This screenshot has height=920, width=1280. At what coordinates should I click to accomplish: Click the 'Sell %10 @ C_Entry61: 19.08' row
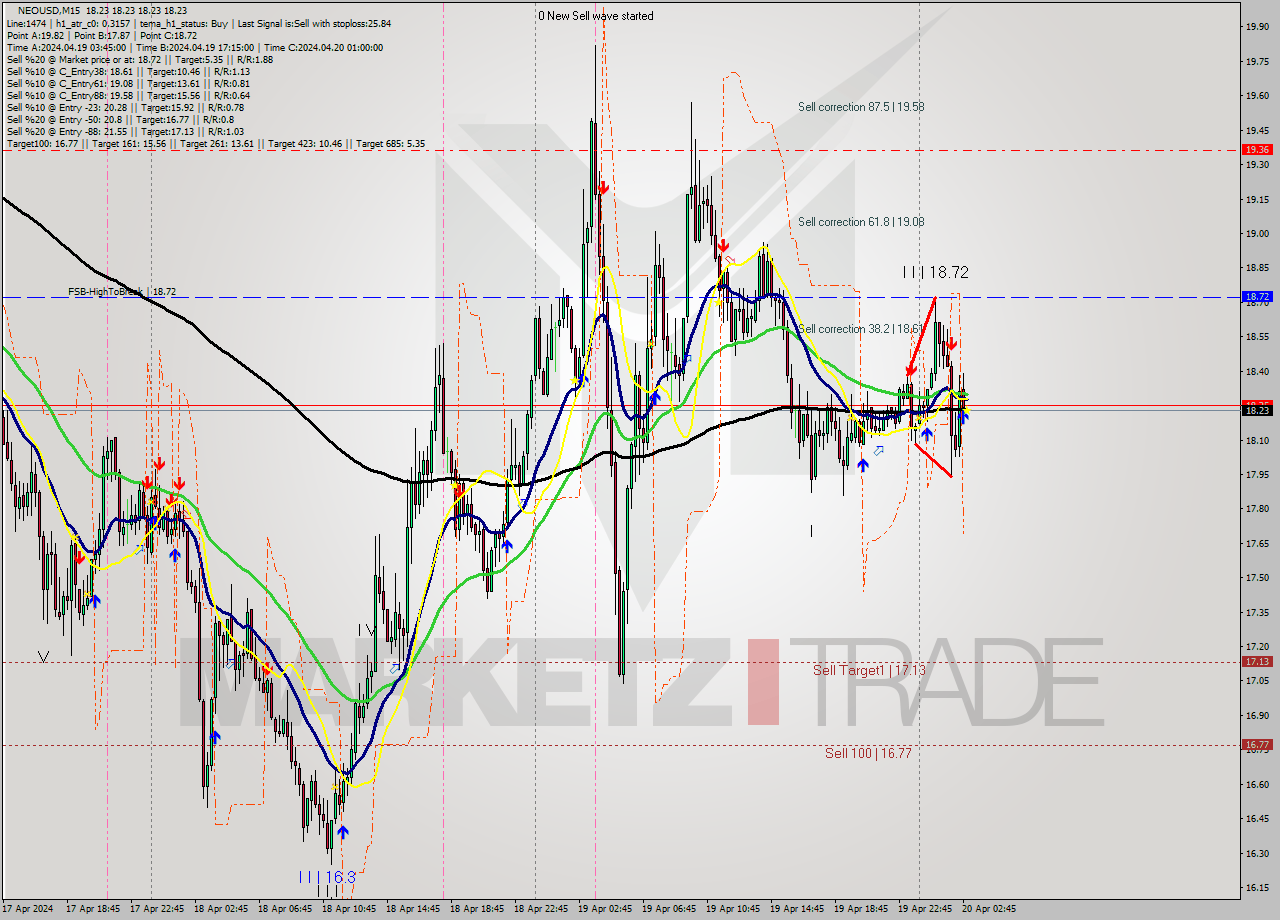pyautogui.click(x=128, y=83)
